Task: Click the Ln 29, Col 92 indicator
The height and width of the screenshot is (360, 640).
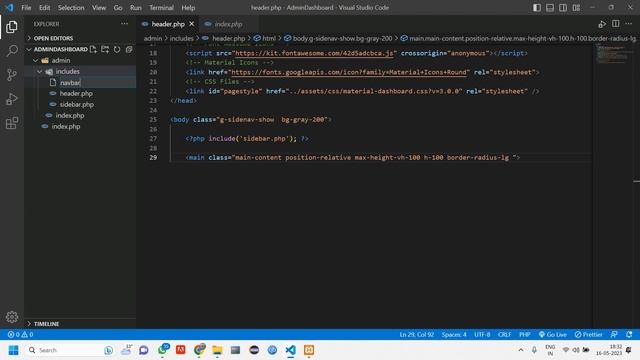Action: (416, 334)
